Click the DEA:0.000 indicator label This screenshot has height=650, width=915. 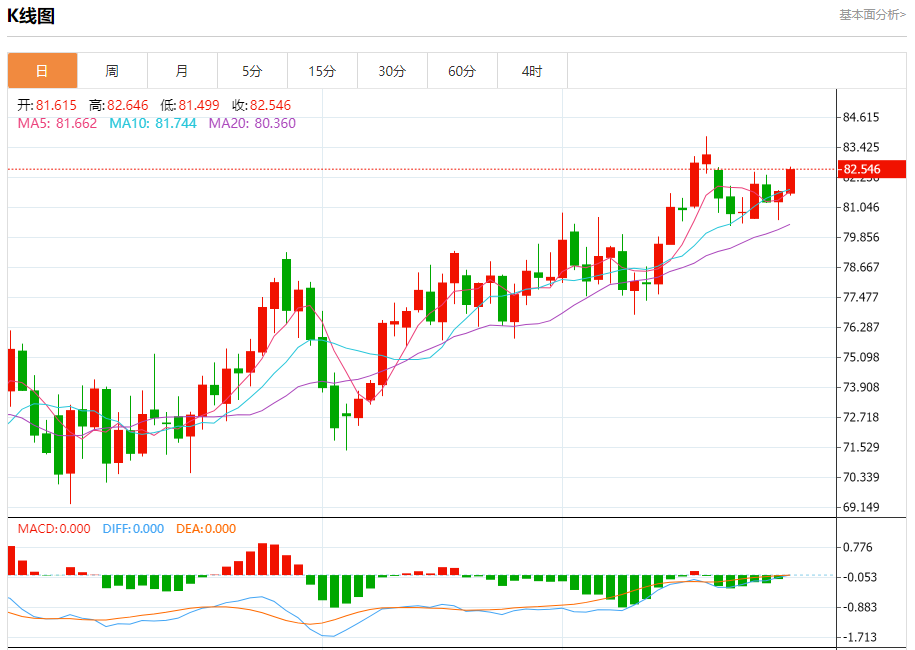click(206, 529)
